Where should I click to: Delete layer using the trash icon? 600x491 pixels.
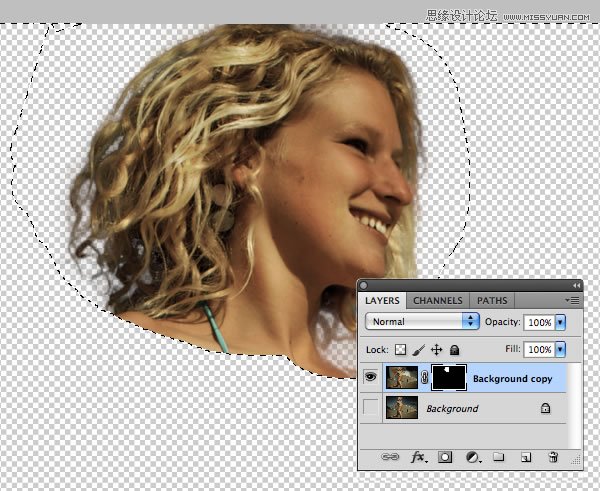(553, 456)
